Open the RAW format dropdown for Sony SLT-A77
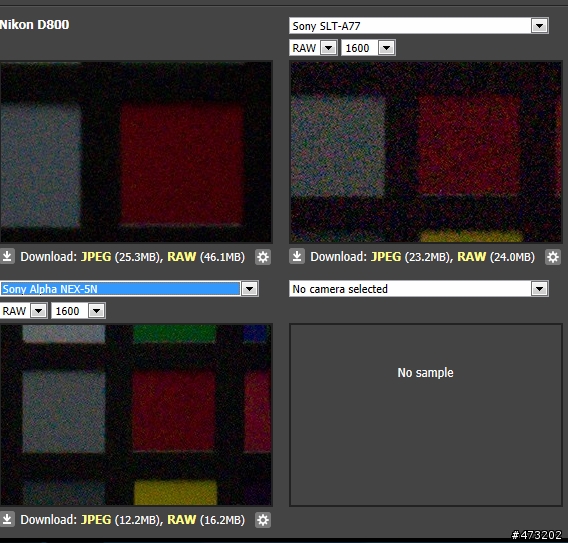The image size is (568, 543). point(313,48)
